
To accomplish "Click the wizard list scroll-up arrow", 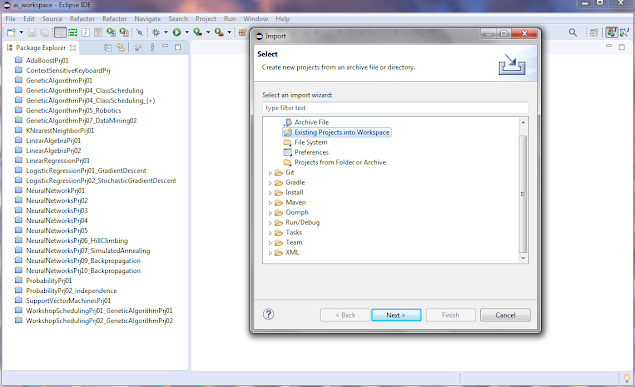I will pos(523,122).
